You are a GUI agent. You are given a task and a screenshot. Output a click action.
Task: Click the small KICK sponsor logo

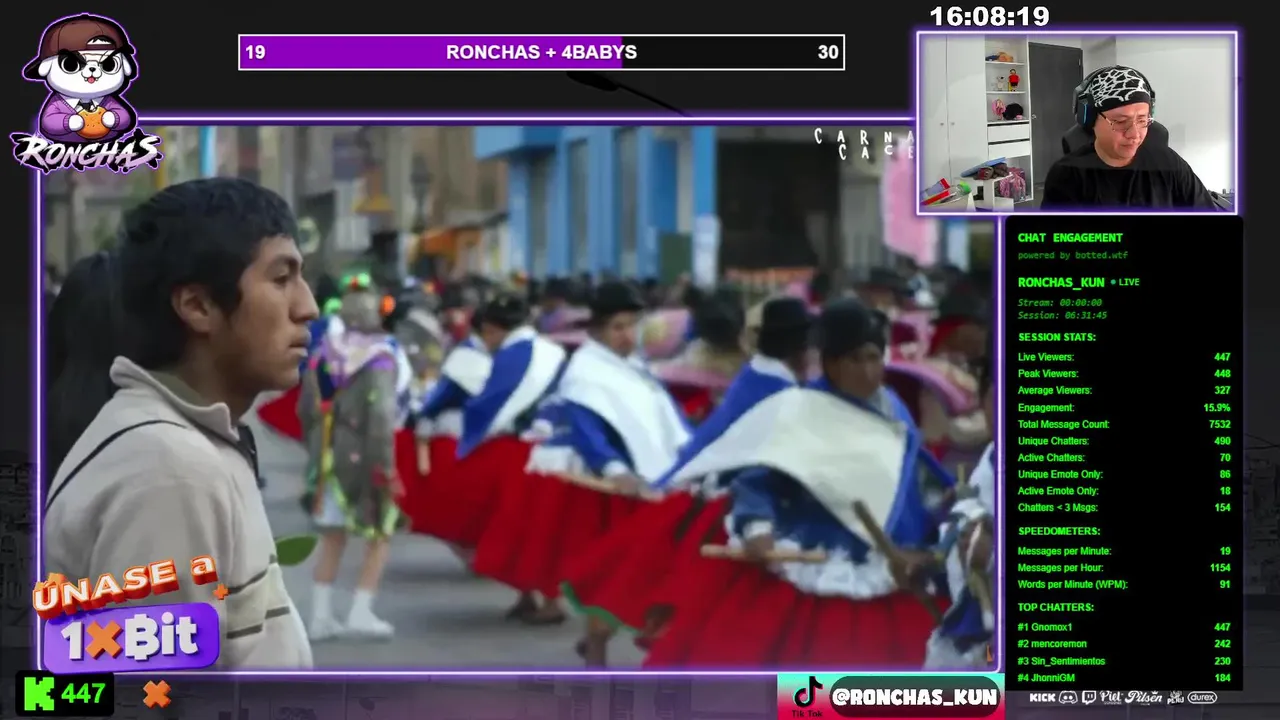coord(1042,698)
